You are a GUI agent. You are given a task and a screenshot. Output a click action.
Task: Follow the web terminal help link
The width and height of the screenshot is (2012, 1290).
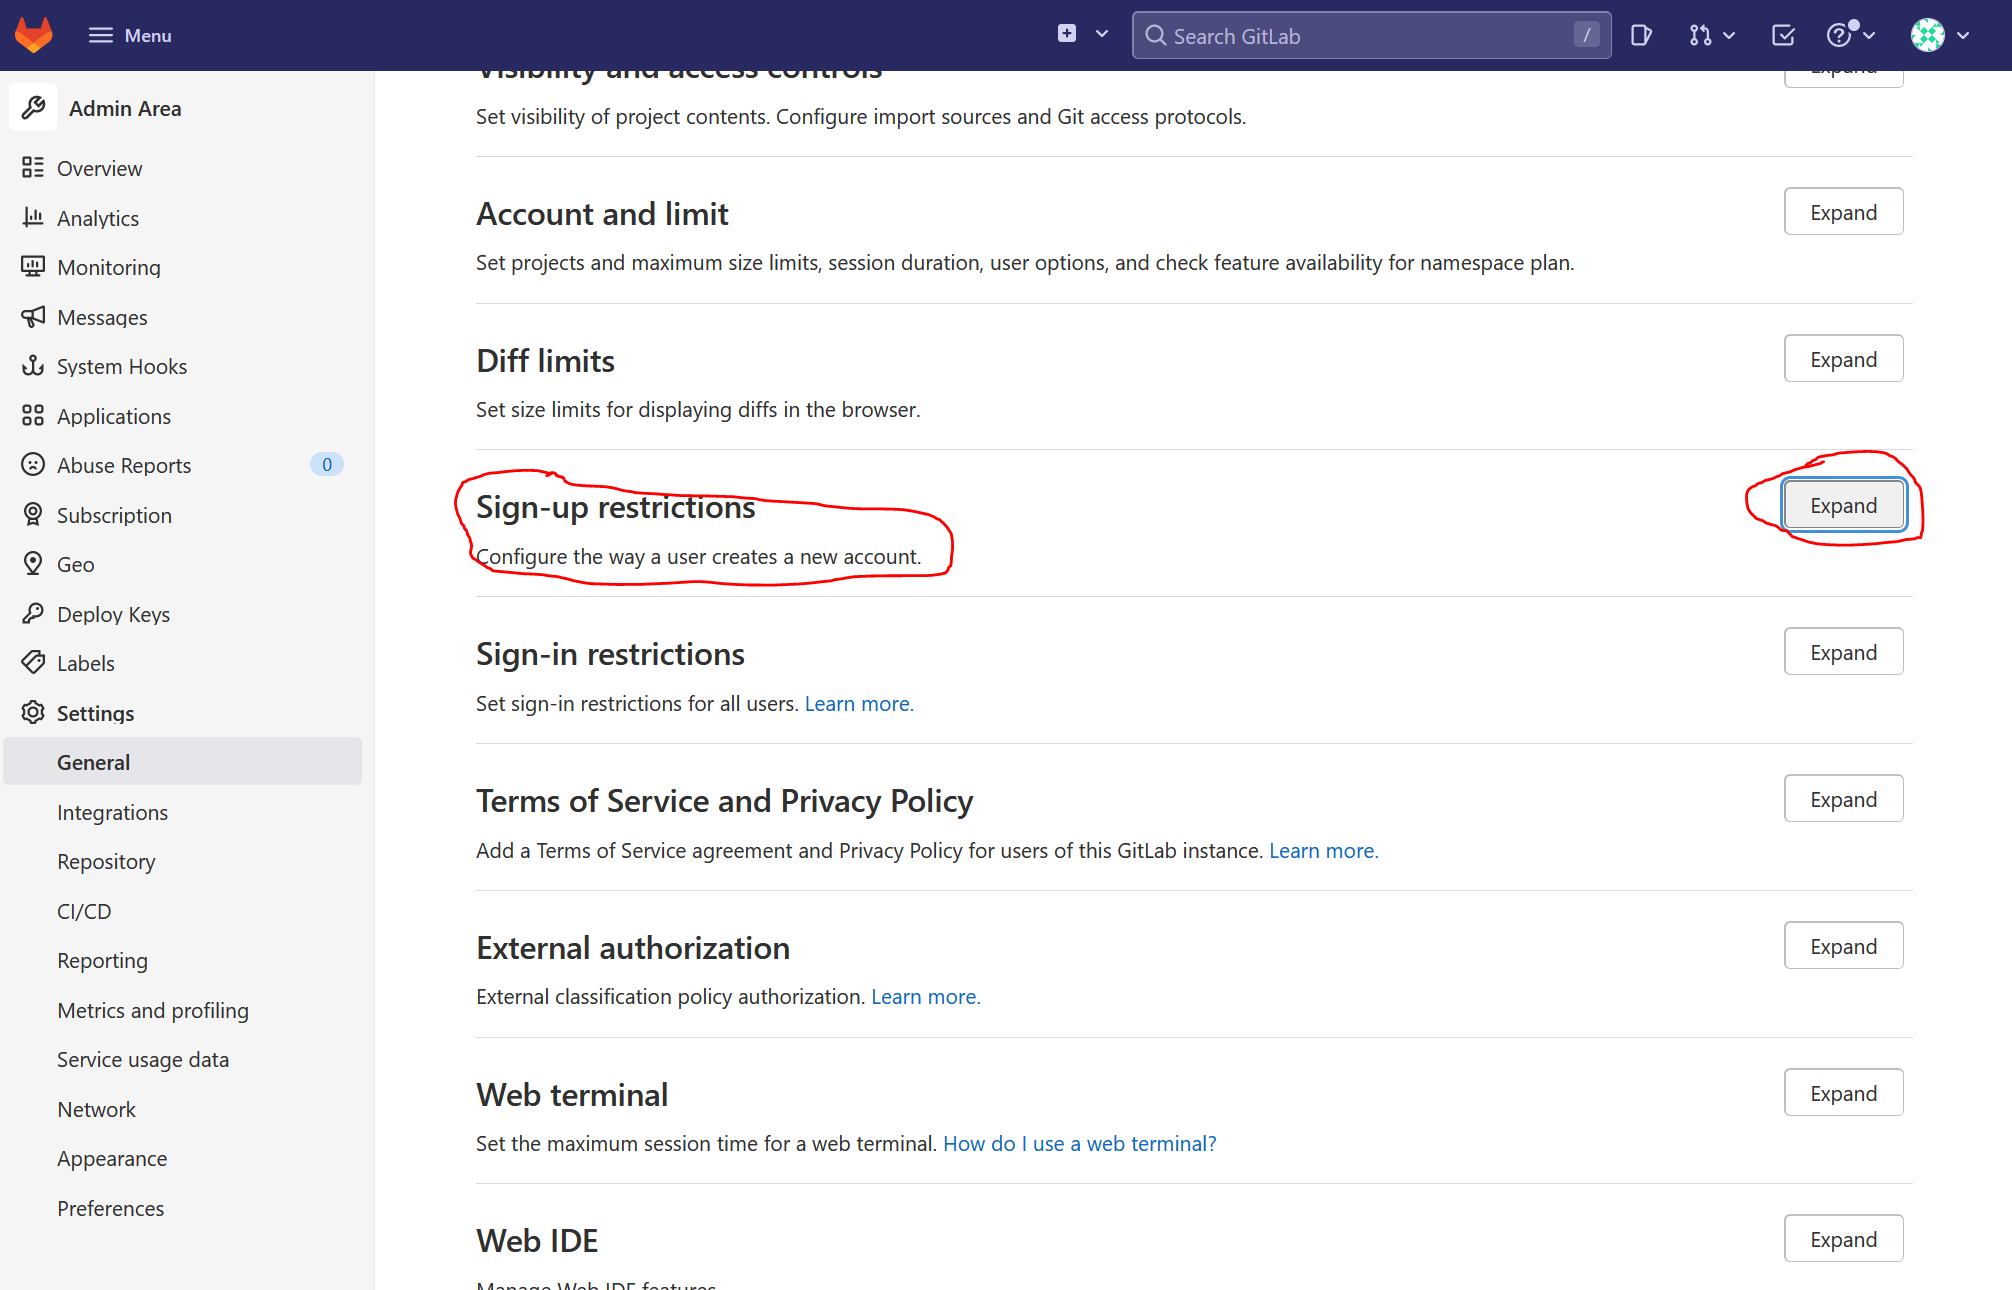click(x=1079, y=1143)
